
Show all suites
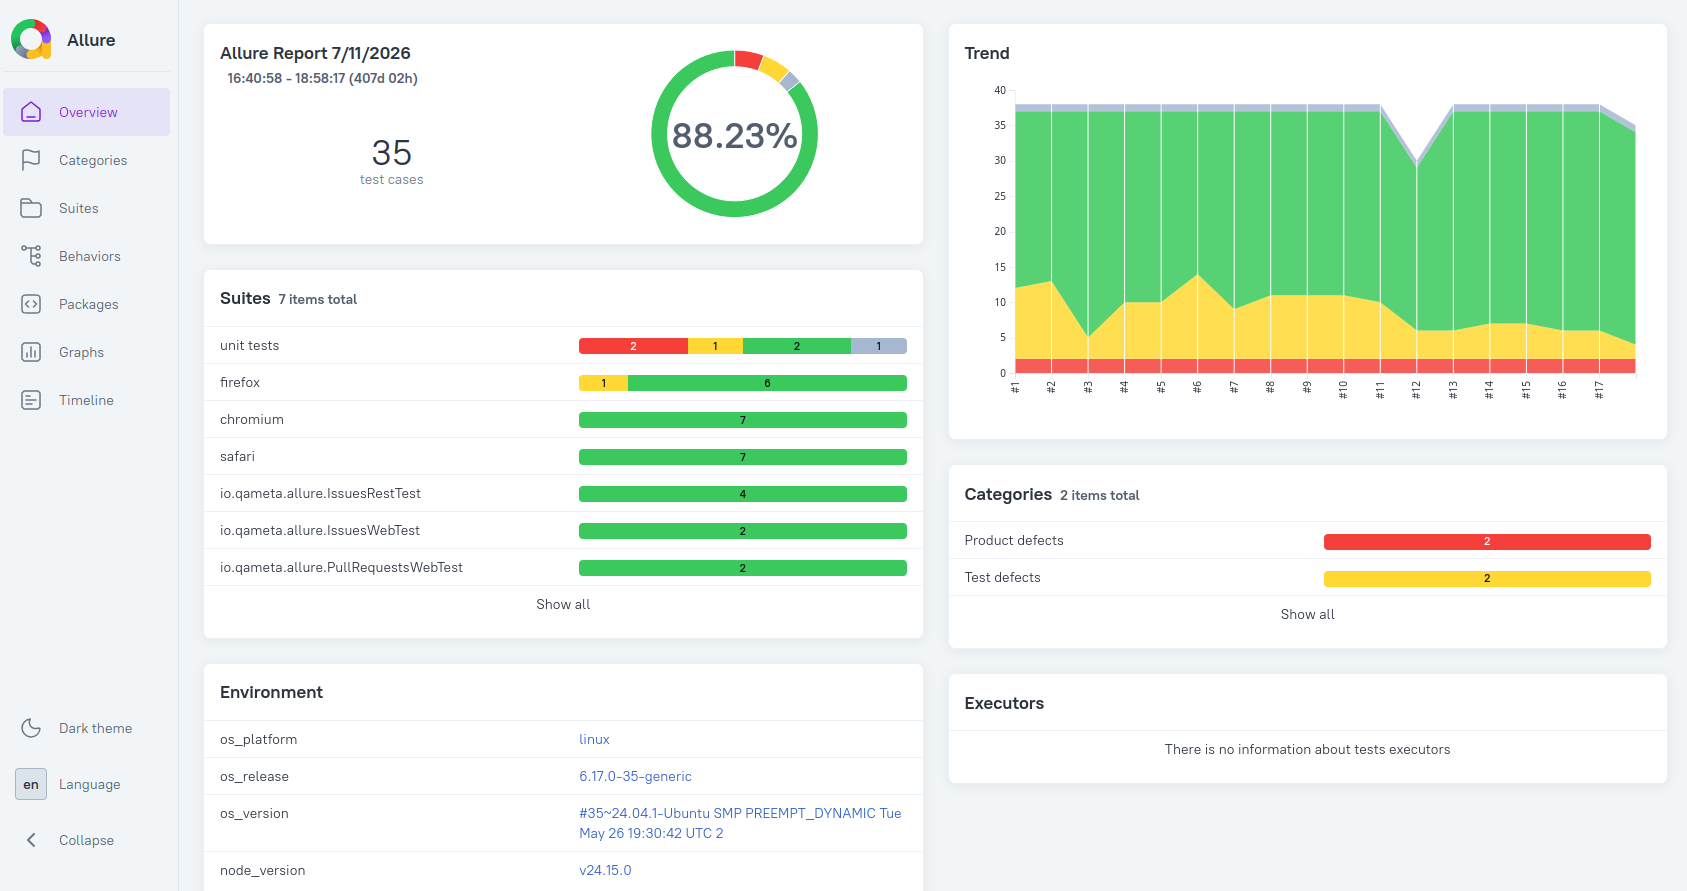pyautogui.click(x=563, y=604)
